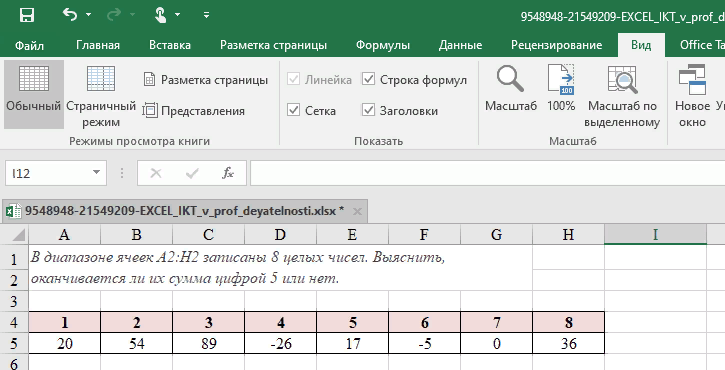Select column D header

(281, 235)
